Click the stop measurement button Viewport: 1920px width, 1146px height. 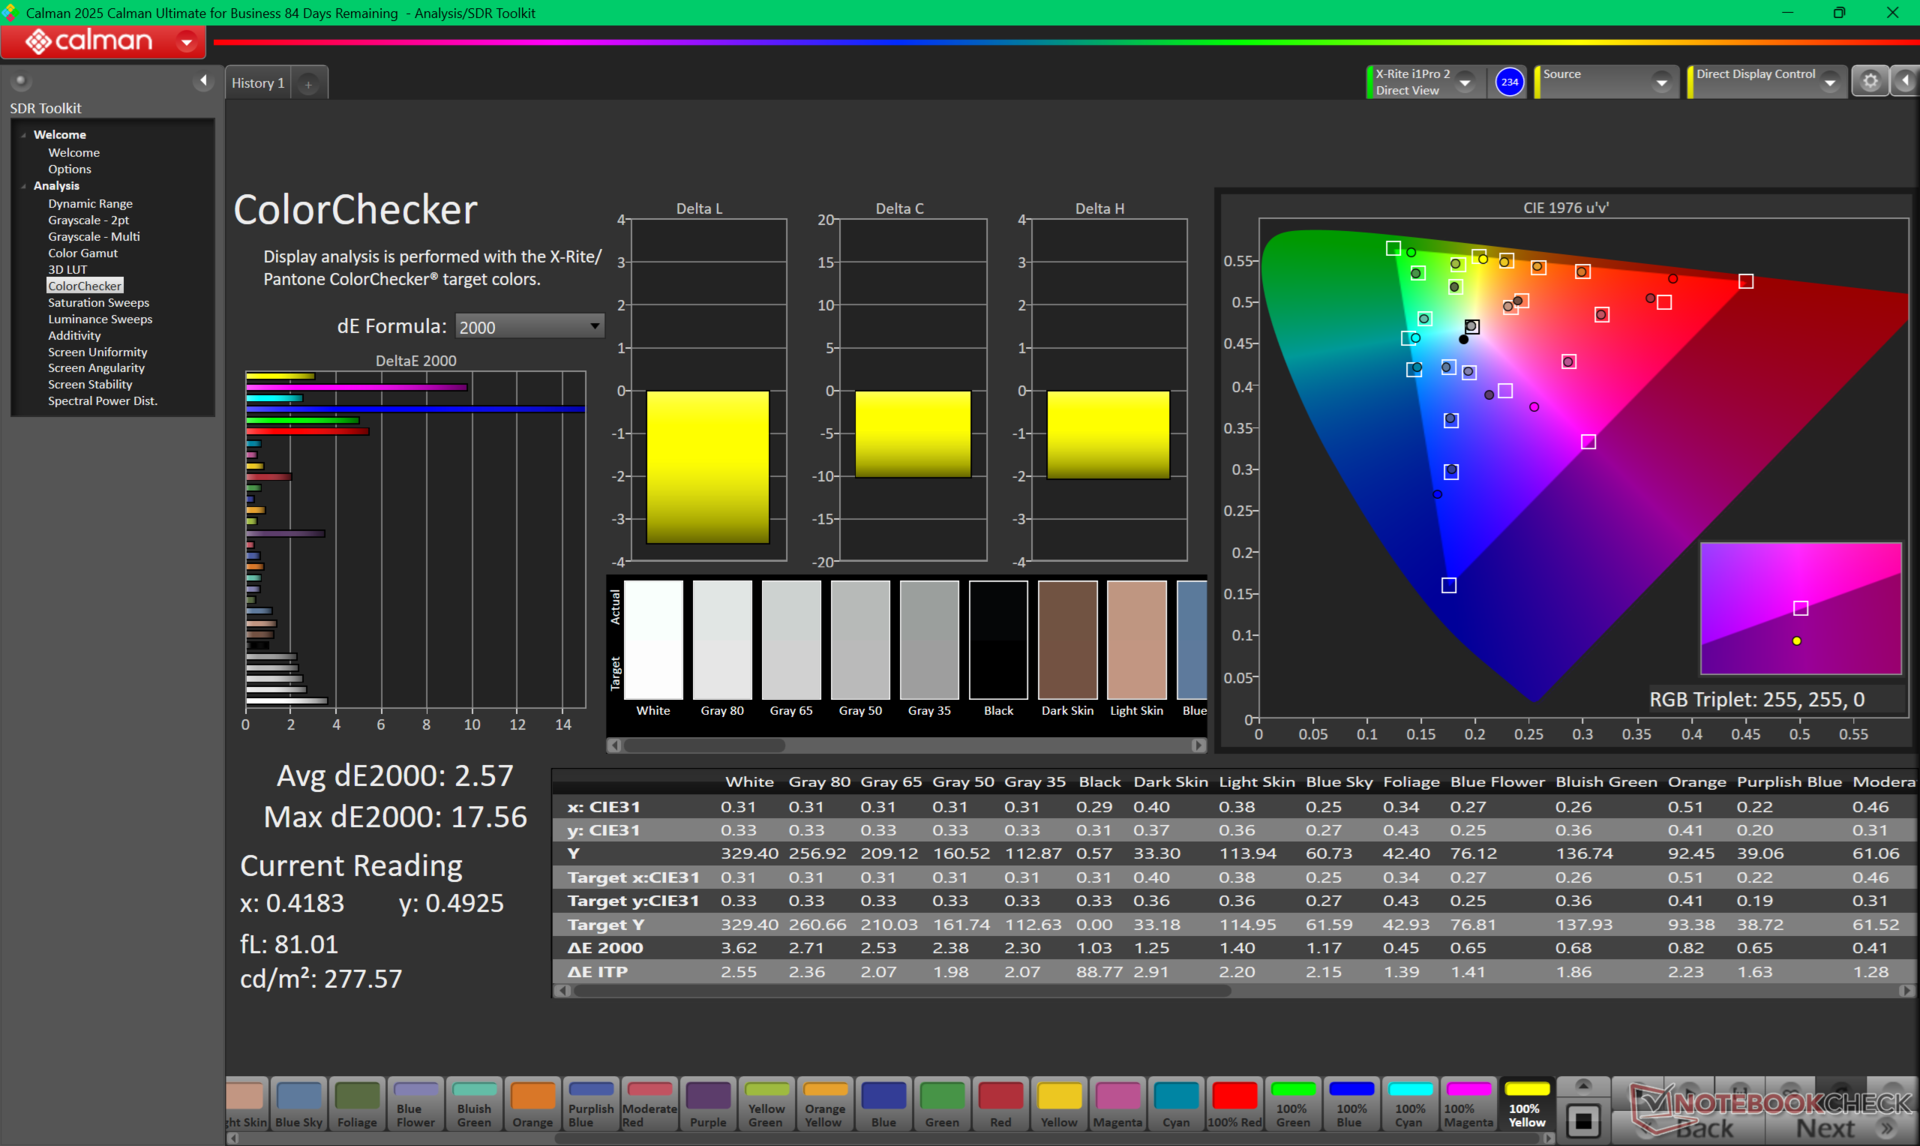[1583, 1120]
